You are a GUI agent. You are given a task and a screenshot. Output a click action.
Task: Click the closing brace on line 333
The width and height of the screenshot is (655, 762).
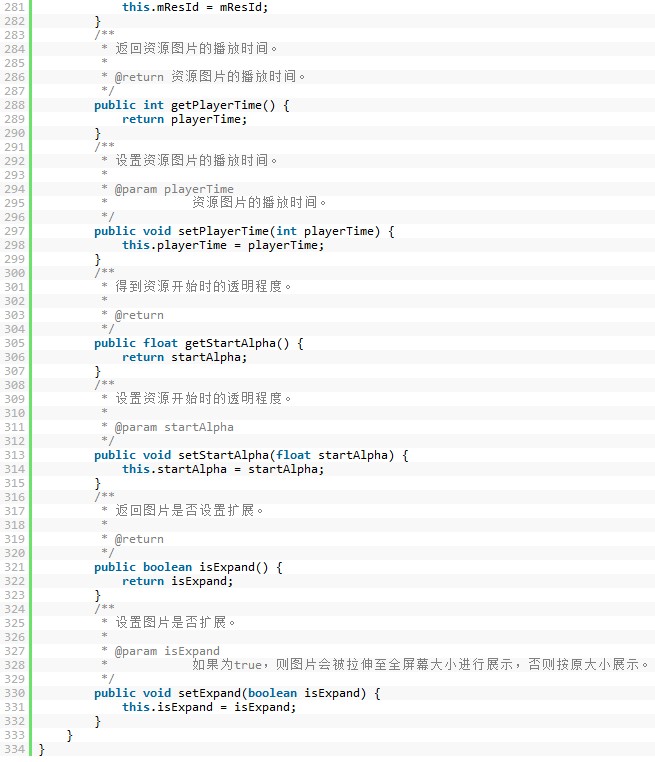[x=69, y=735]
